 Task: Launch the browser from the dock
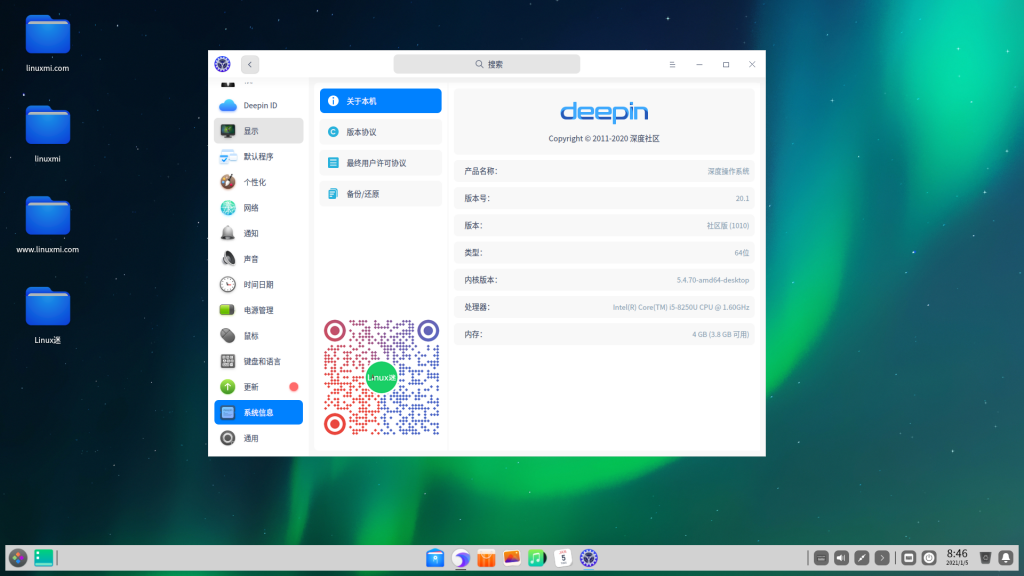pos(460,558)
